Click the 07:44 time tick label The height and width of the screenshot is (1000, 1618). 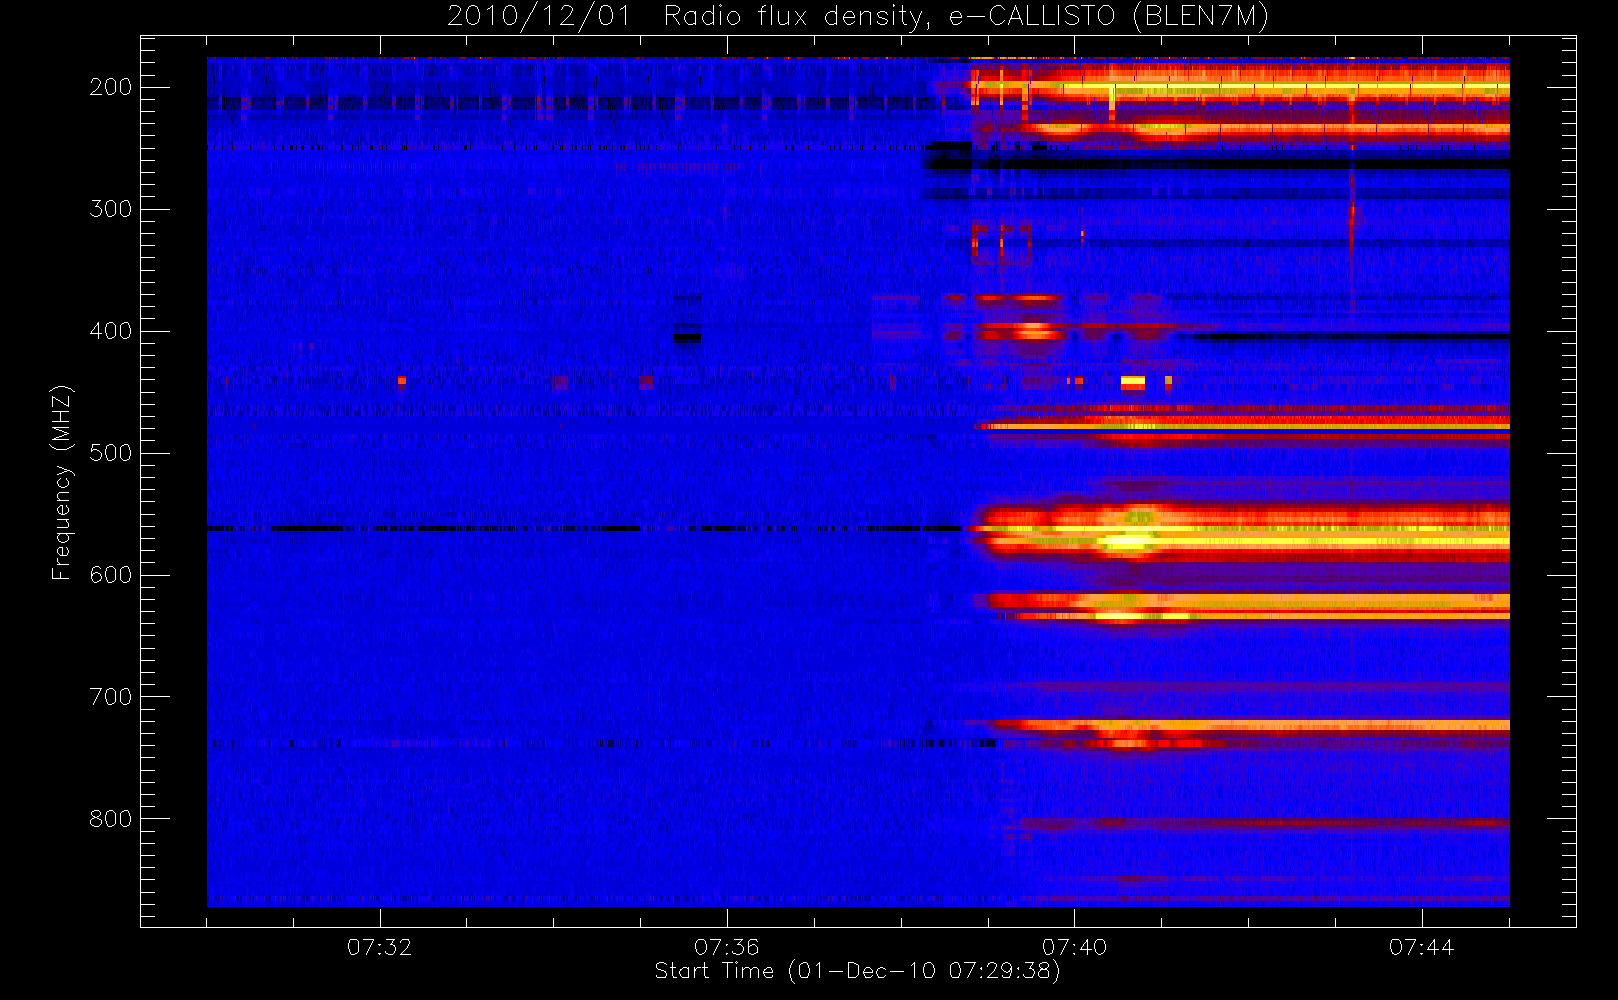click(1422, 947)
